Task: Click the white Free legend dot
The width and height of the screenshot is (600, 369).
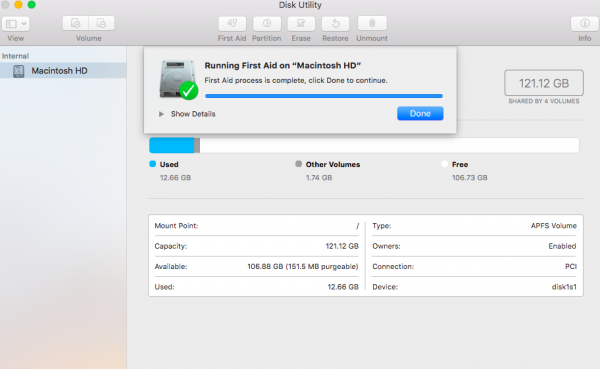Action: pyautogui.click(x=444, y=164)
